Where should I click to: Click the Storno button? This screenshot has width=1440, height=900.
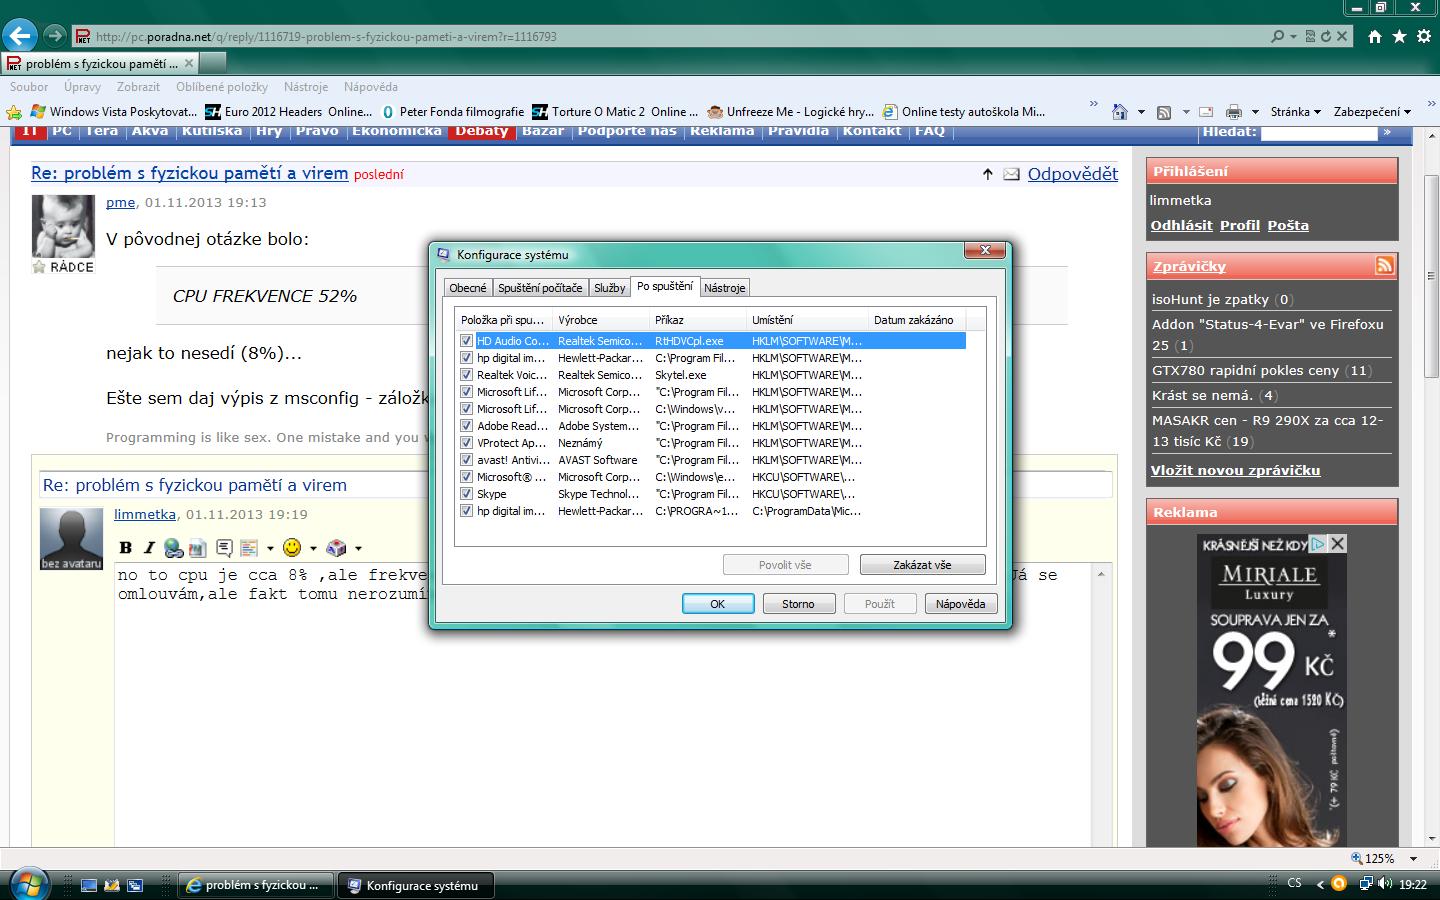[x=798, y=604]
